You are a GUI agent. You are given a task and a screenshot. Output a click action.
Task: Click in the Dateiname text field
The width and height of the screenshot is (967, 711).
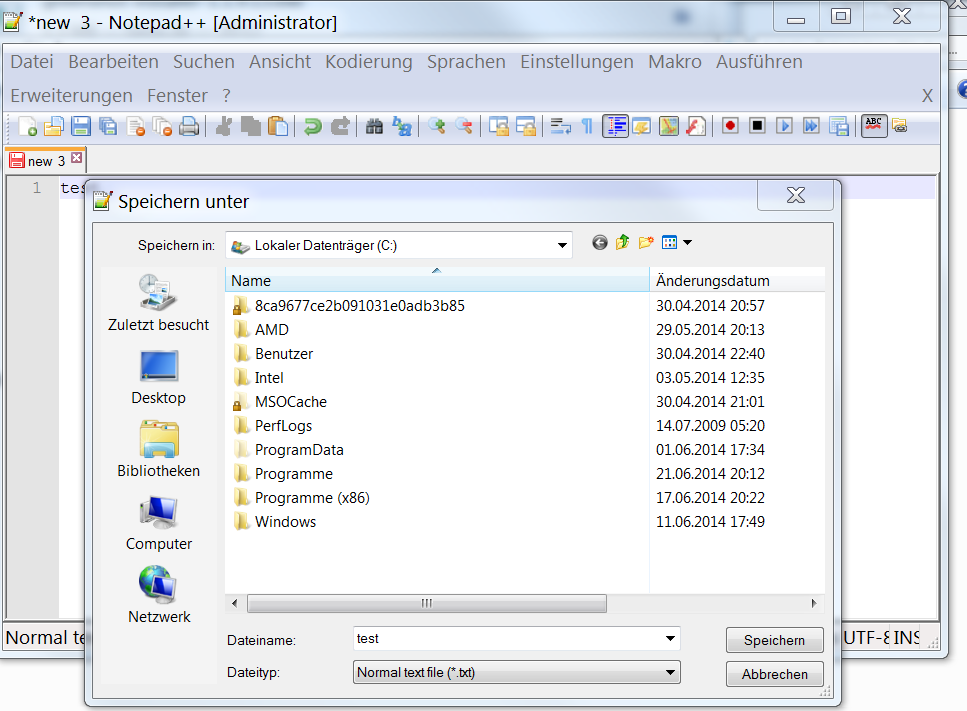507,639
